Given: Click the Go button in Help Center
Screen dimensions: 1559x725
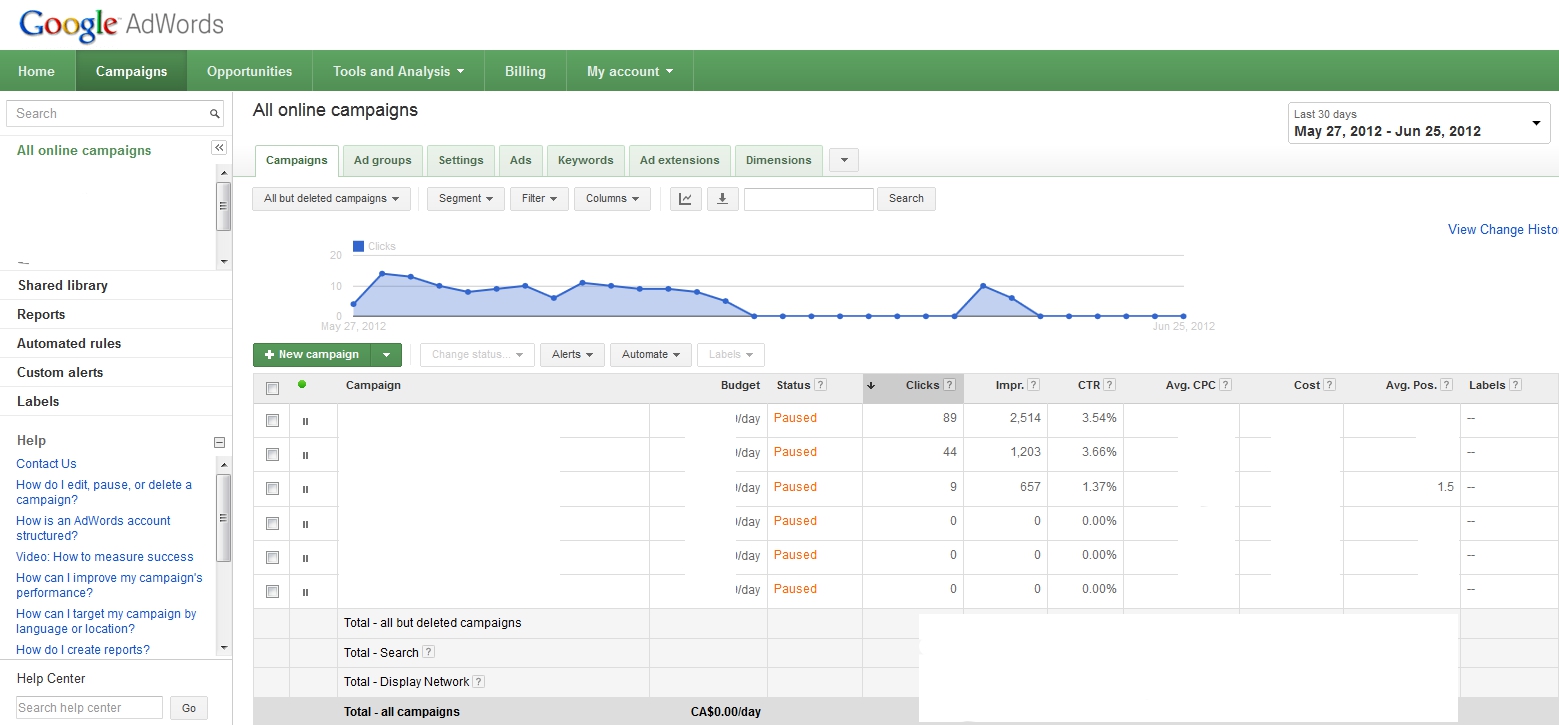Looking at the screenshot, I should (x=189, y=708).
